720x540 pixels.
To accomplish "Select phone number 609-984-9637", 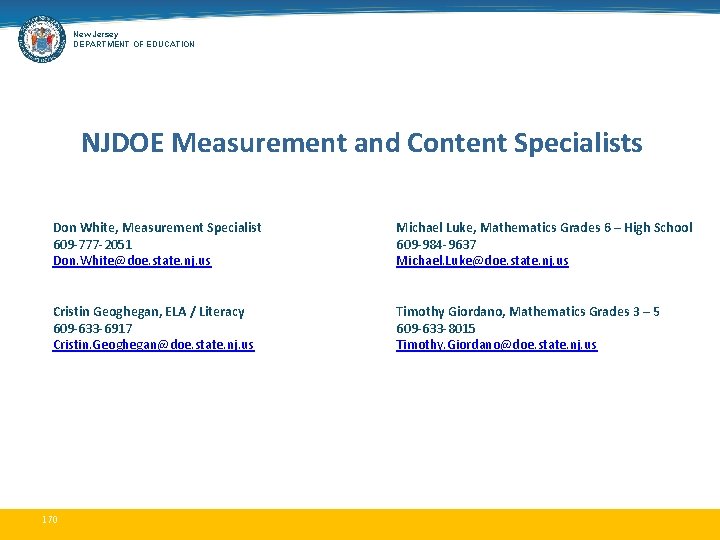I will pyautogui.click(x=436, y=244).
